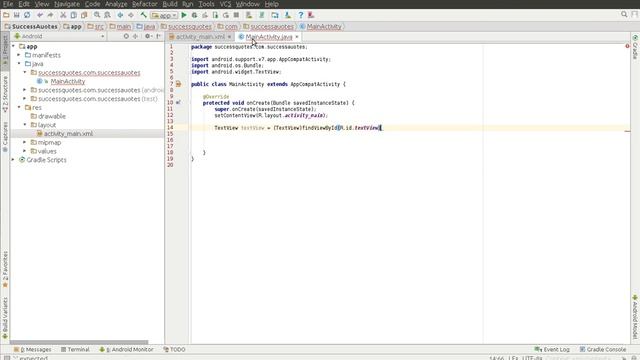The image size is (640, 360).
Task: Click the collapse all icon in project panel
Action: (x=135, y=36)
